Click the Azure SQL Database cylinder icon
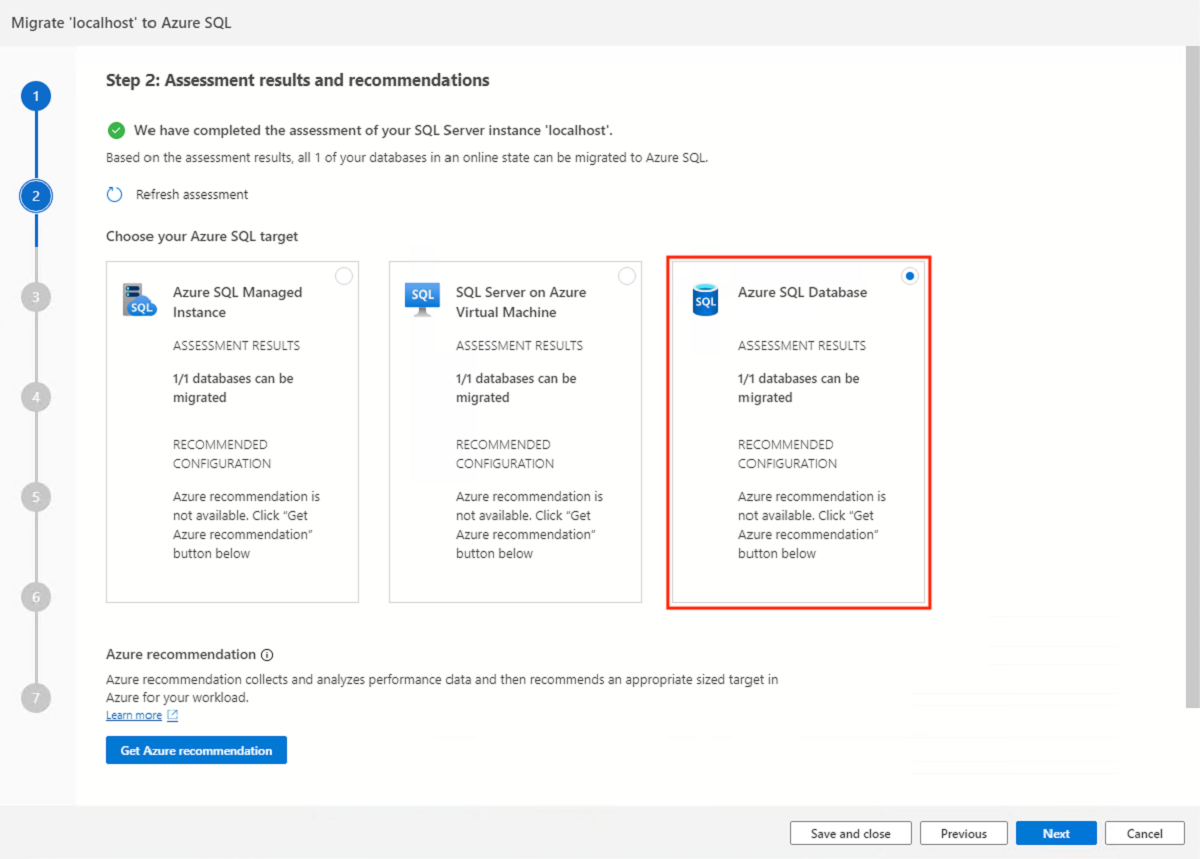This screenshot has width=1200, height=859. click(x=705, y=299)
